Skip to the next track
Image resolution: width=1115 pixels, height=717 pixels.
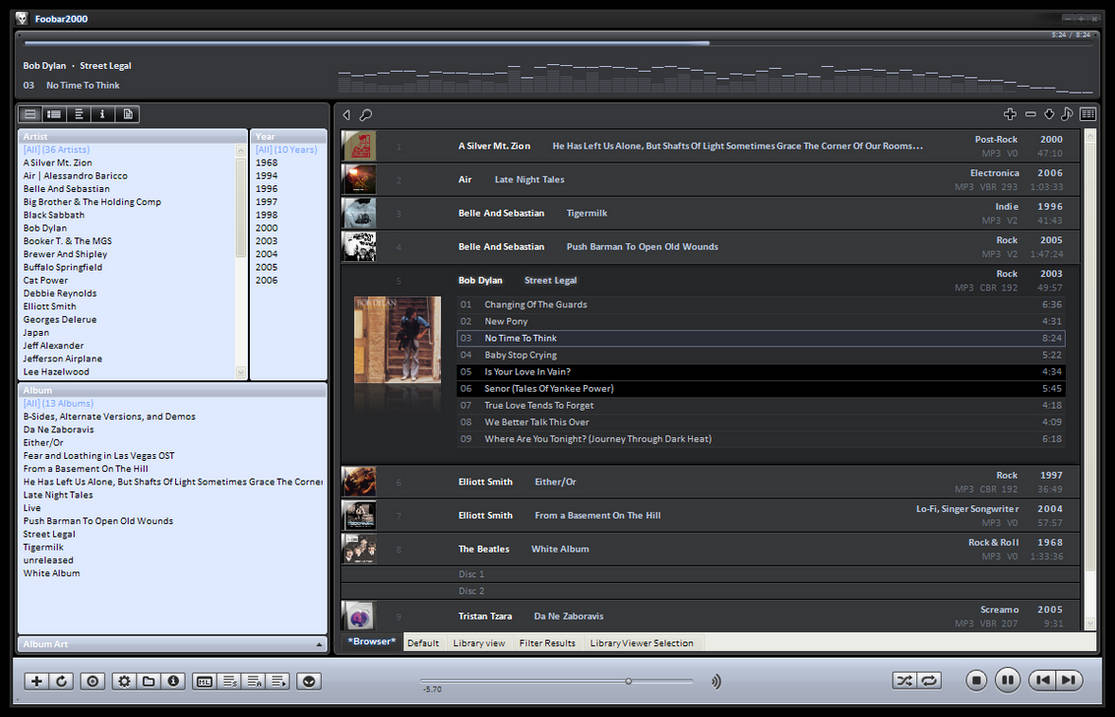pyautogui.click(x=1069, y=680)
